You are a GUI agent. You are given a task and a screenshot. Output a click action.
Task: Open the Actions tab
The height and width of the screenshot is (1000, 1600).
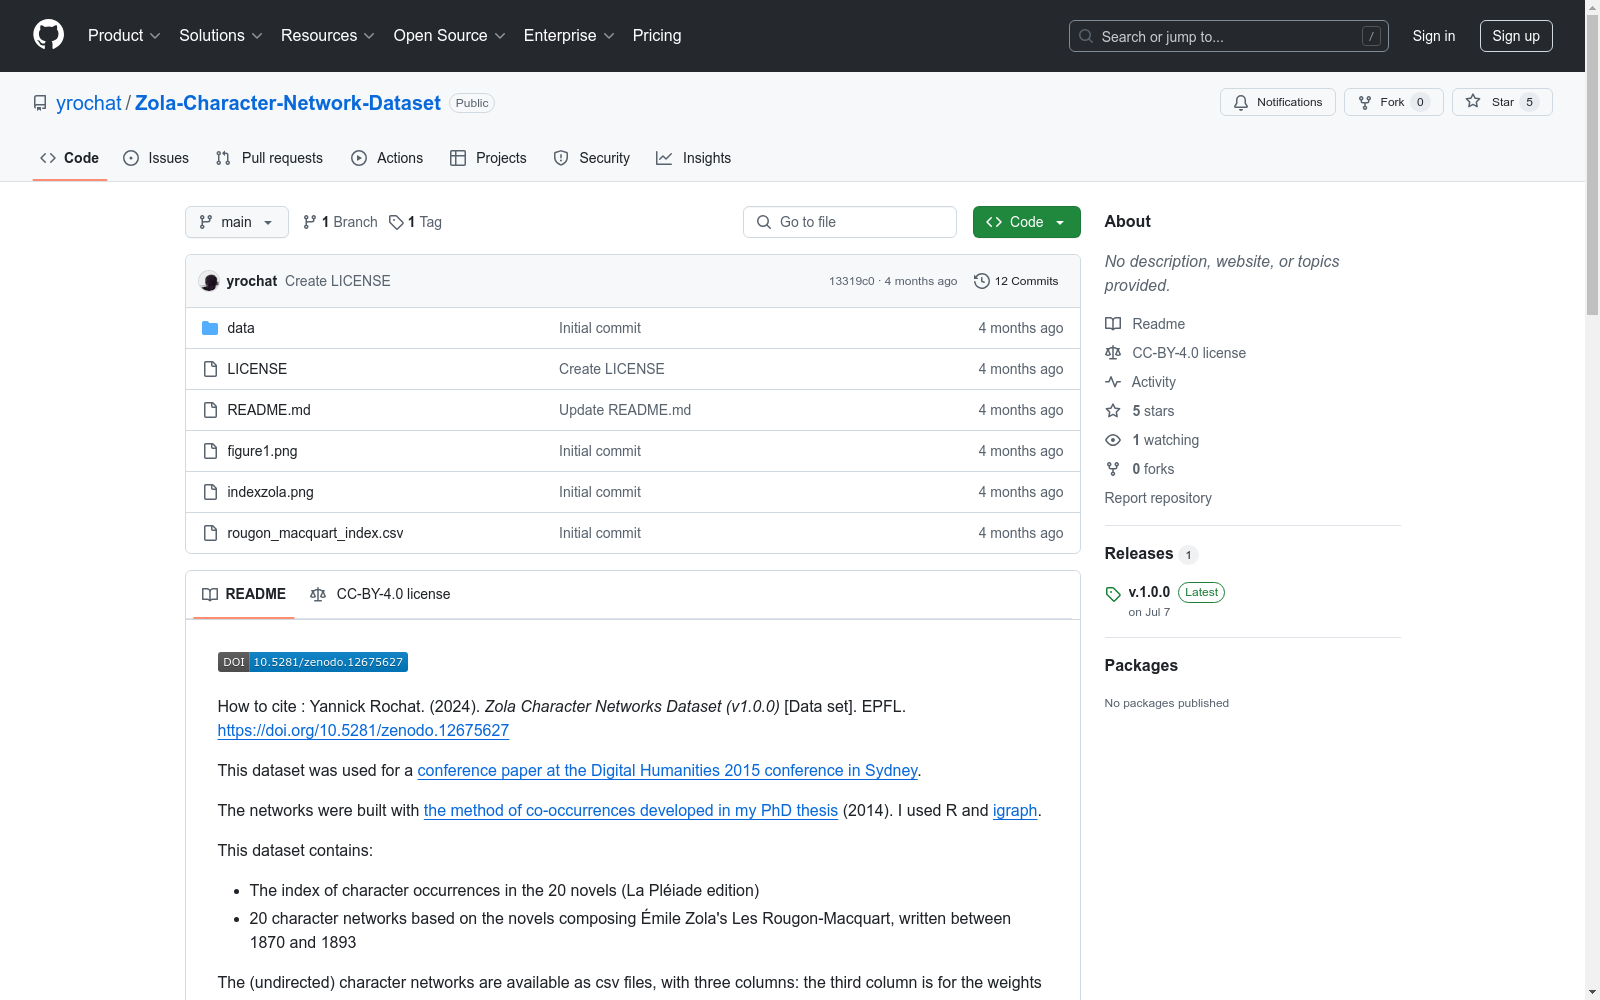(387, 158)
